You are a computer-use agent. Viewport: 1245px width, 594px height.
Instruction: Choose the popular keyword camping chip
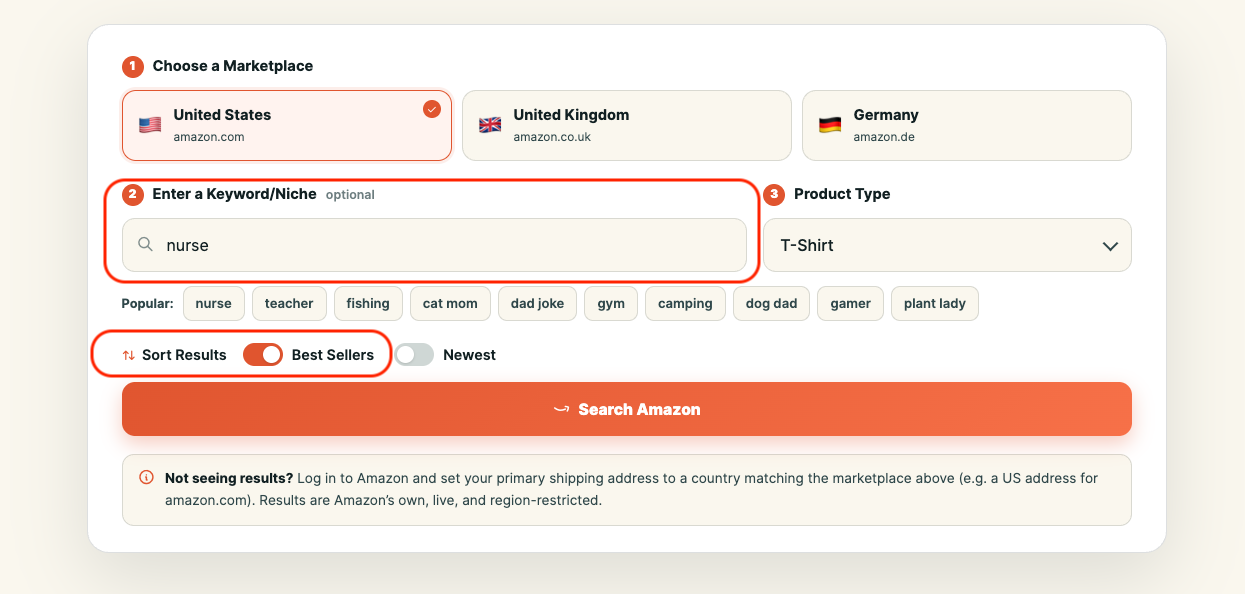[685, 304]
